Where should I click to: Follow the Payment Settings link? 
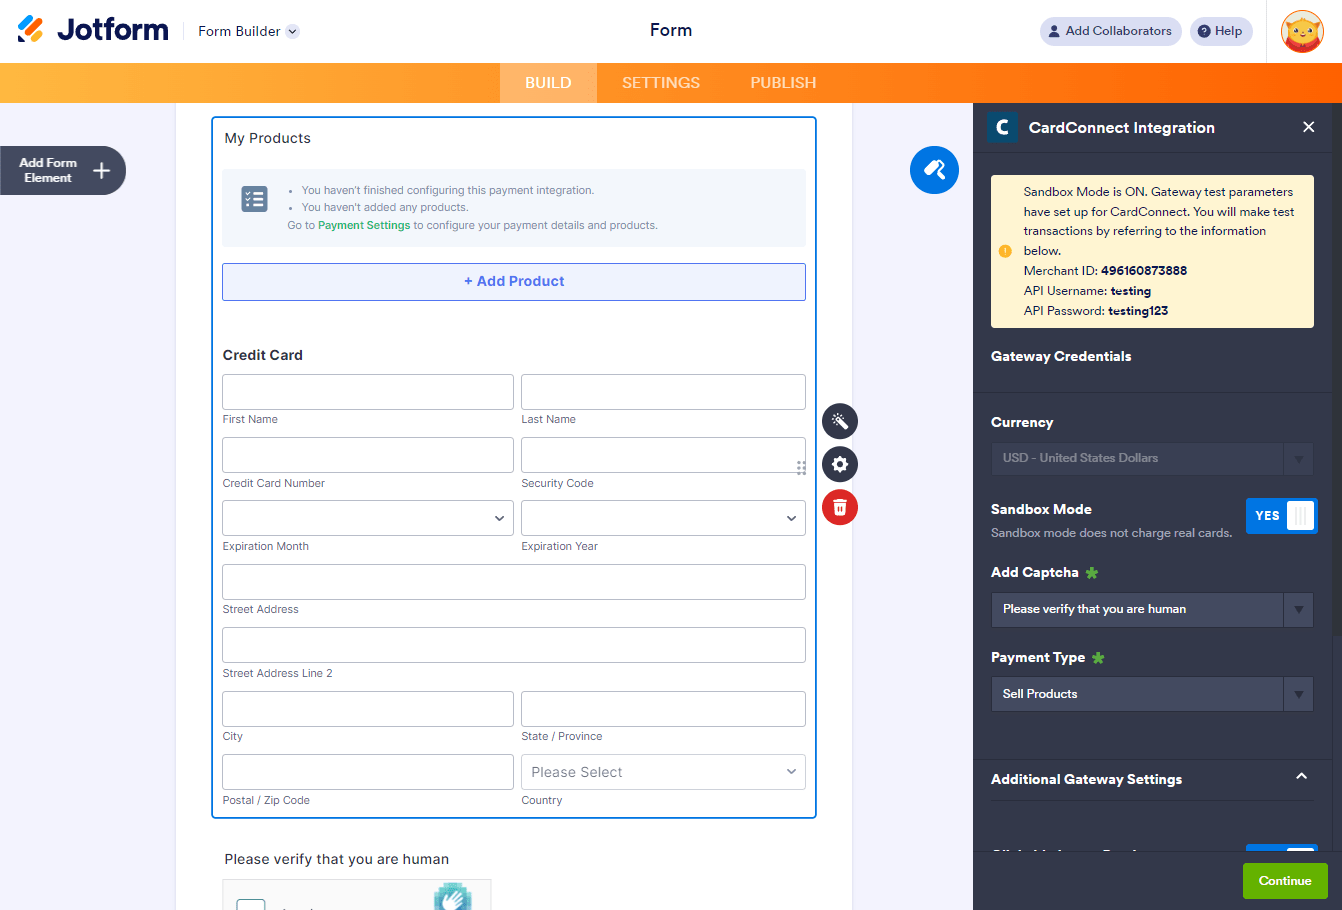pos(364,226)
